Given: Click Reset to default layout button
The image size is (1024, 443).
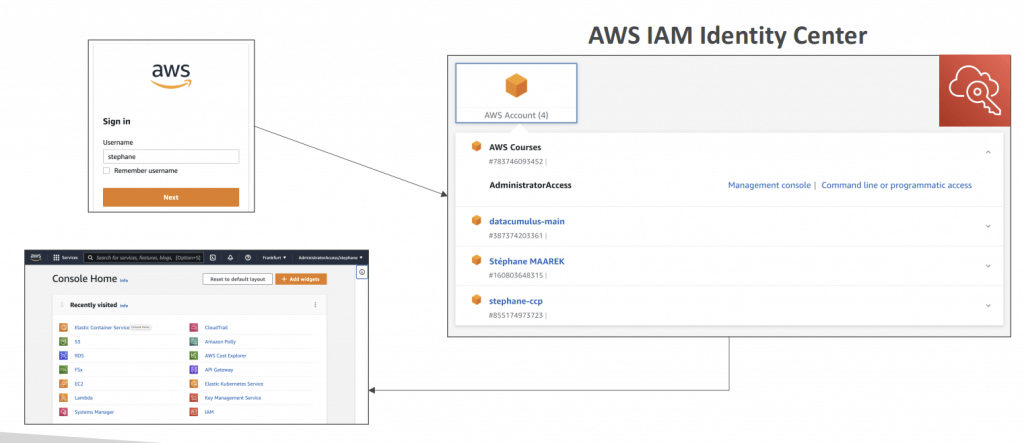Looking at the screenshot, I should coord(238,279).
